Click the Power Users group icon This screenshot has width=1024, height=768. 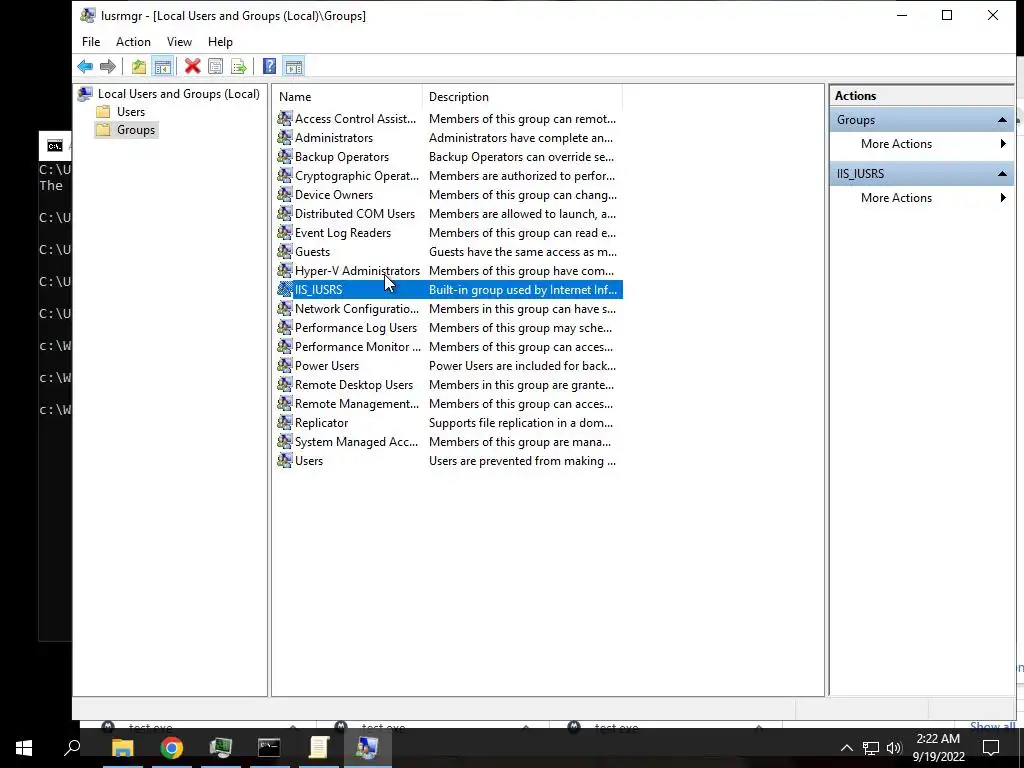pyautogui.click(x=285, y=365)
